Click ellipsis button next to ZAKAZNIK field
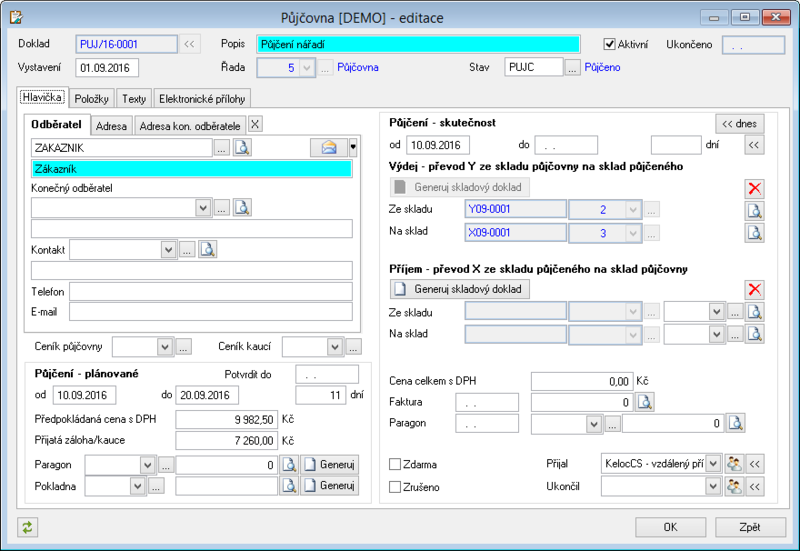Screen dimensions: 800x551 [x=221, y=148]
